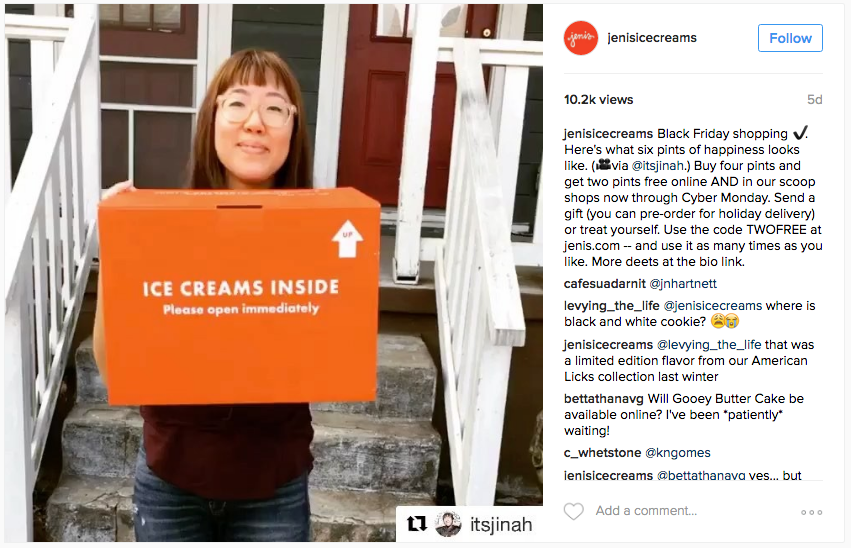Open jenisicecreams profile from header username

[x=652, y=37]
